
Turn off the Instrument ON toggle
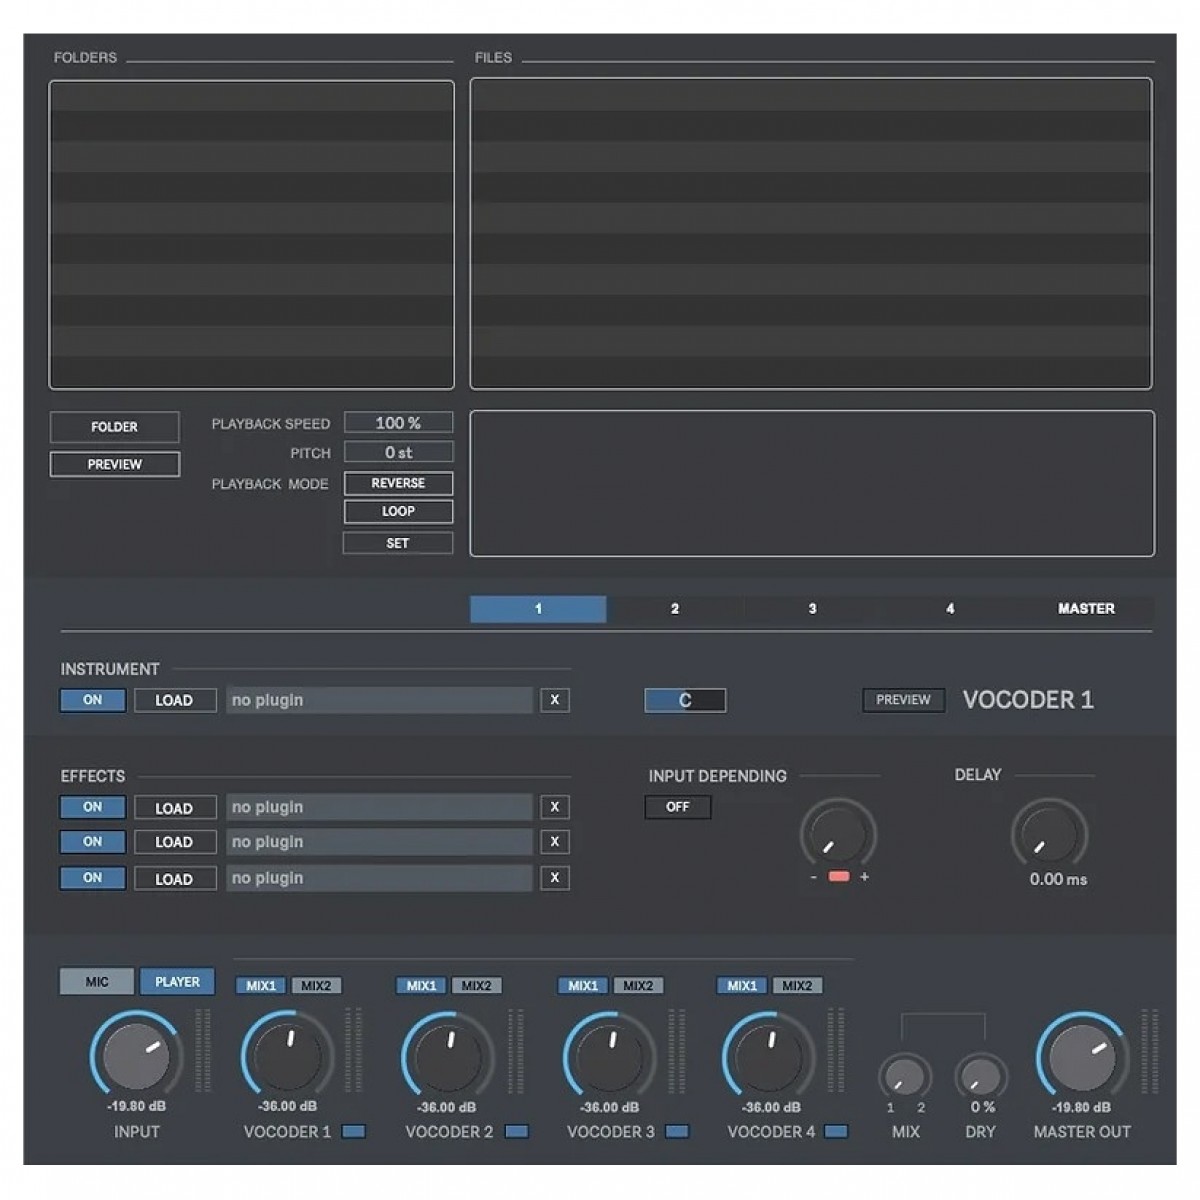tap(93, 700)
